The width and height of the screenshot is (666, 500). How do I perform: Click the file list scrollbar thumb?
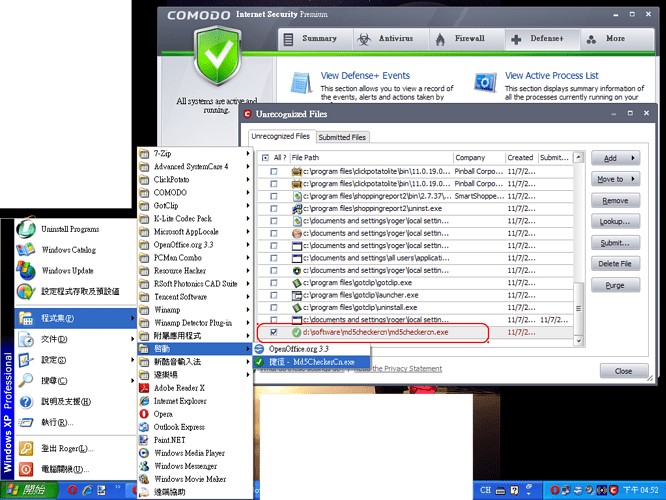578,309
